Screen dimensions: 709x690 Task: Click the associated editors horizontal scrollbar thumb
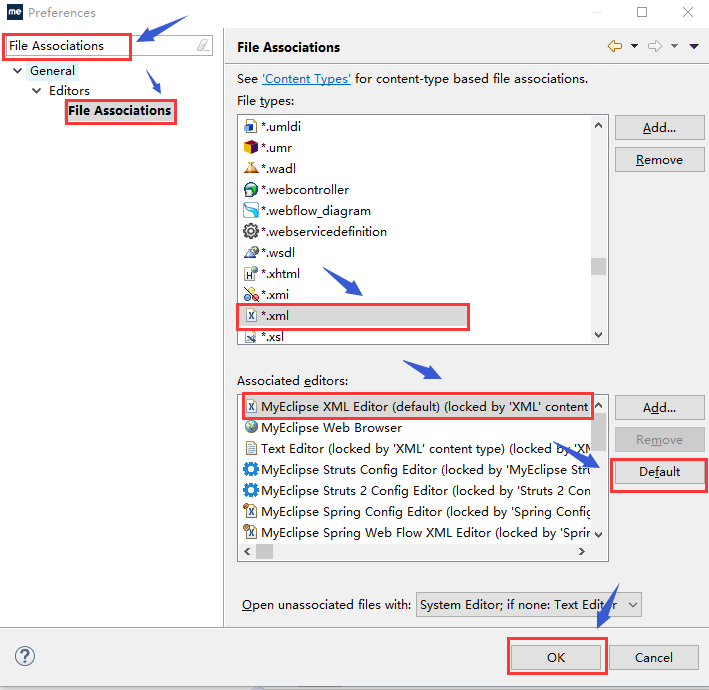point(265,551)
